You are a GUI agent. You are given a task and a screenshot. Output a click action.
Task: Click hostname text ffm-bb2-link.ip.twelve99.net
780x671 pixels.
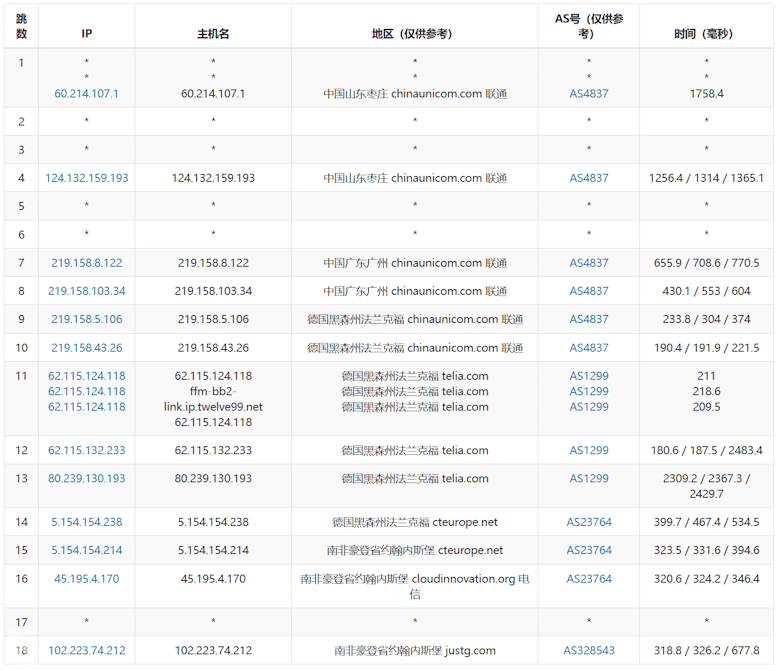pos(213,399)
